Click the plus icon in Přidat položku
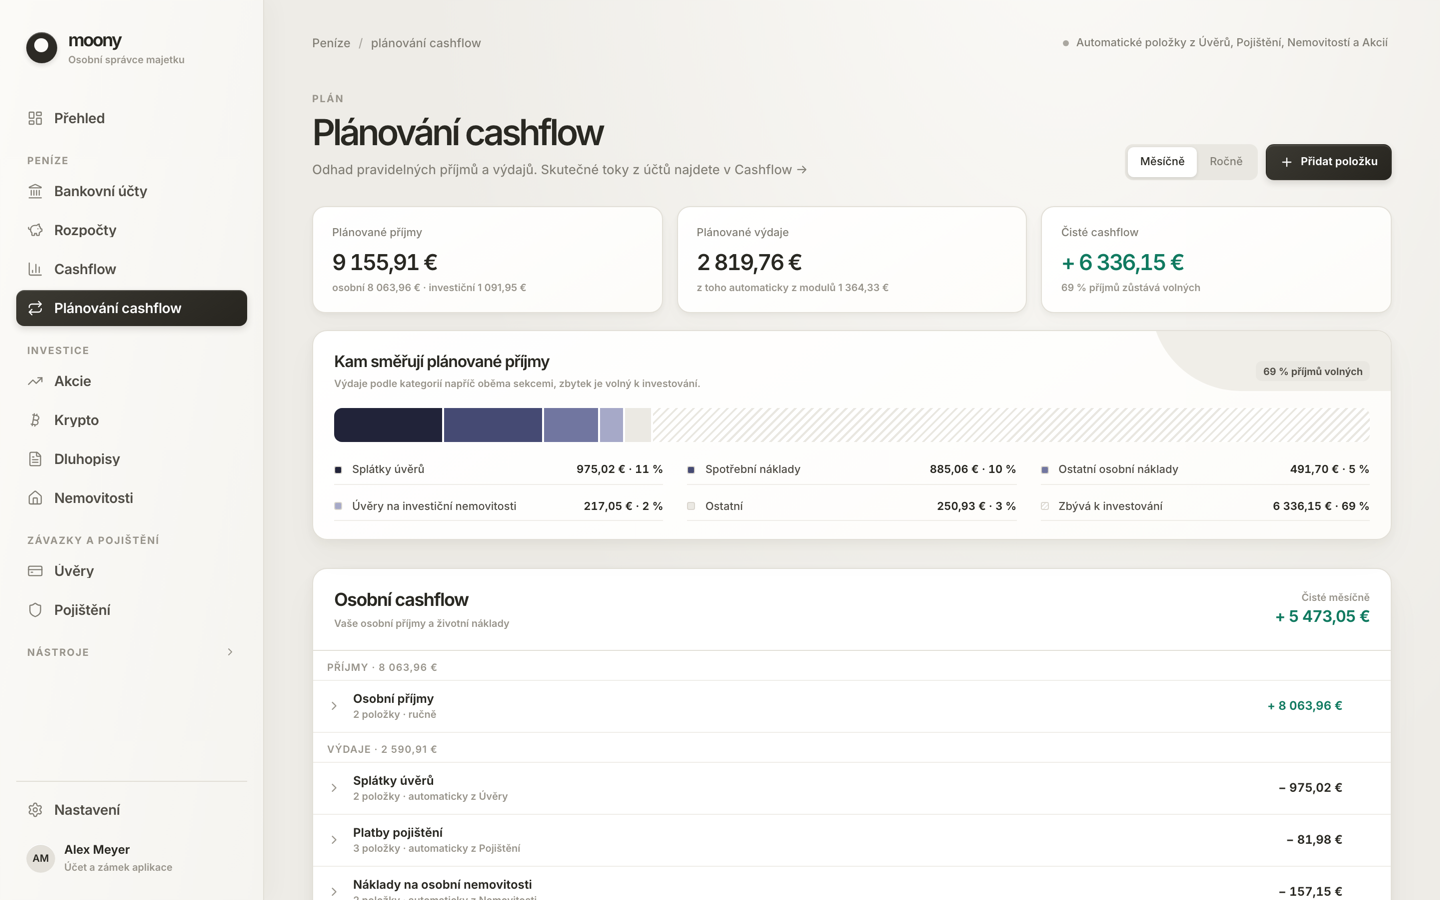The image size is (1440, 900). (x=1287, y=162)
